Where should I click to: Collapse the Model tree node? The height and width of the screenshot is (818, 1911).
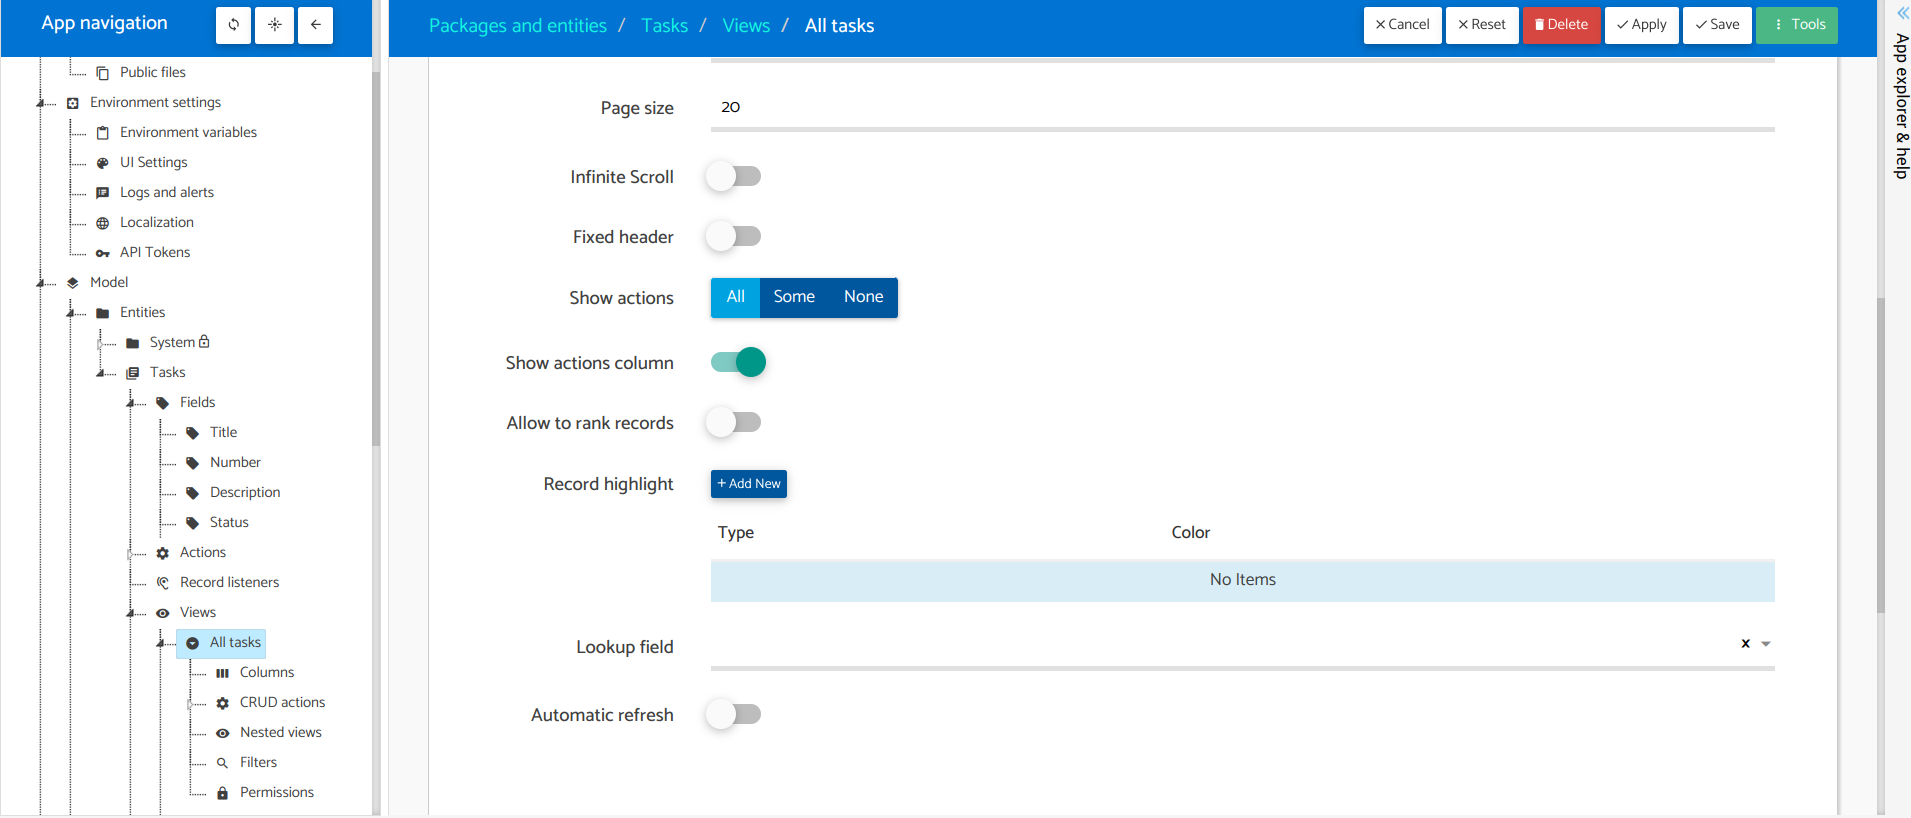tap(42, 283)
